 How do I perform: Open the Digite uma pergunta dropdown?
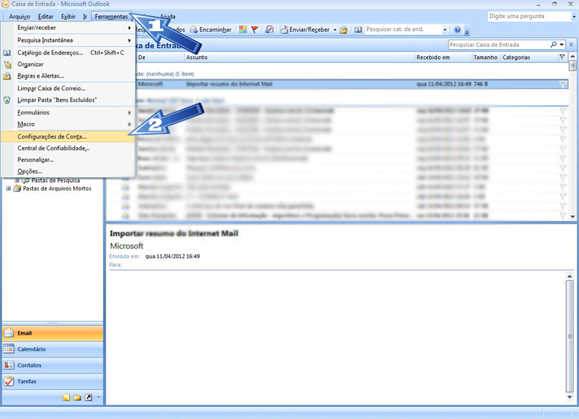click(x=574, y=17)
